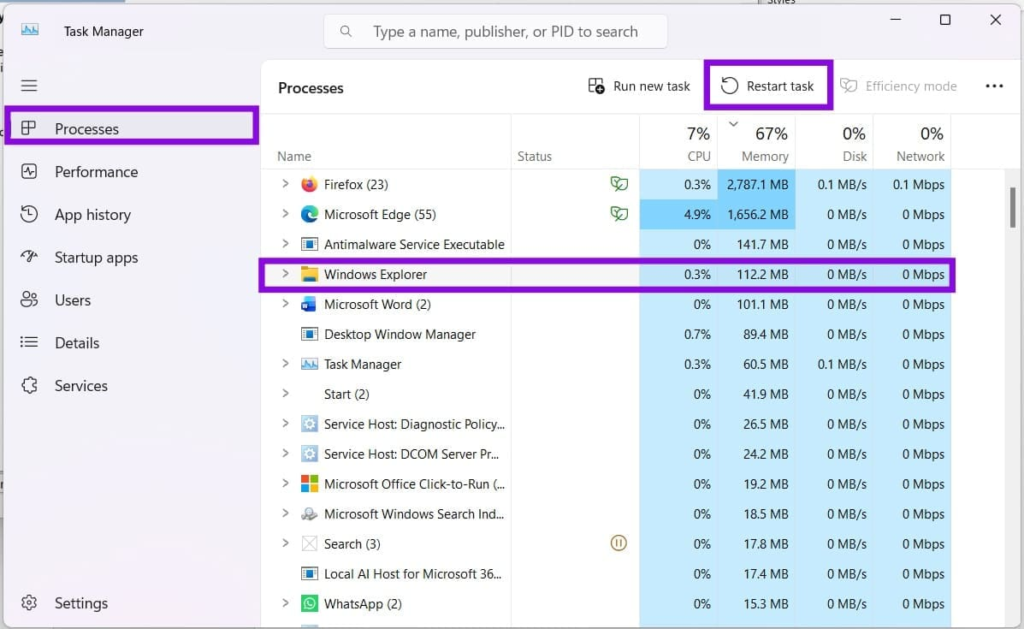This screenshot has height=629, width=1024.
Task: Select the Local AI Host for Microsoft 36... row
Action: click(x=607, y=574)
